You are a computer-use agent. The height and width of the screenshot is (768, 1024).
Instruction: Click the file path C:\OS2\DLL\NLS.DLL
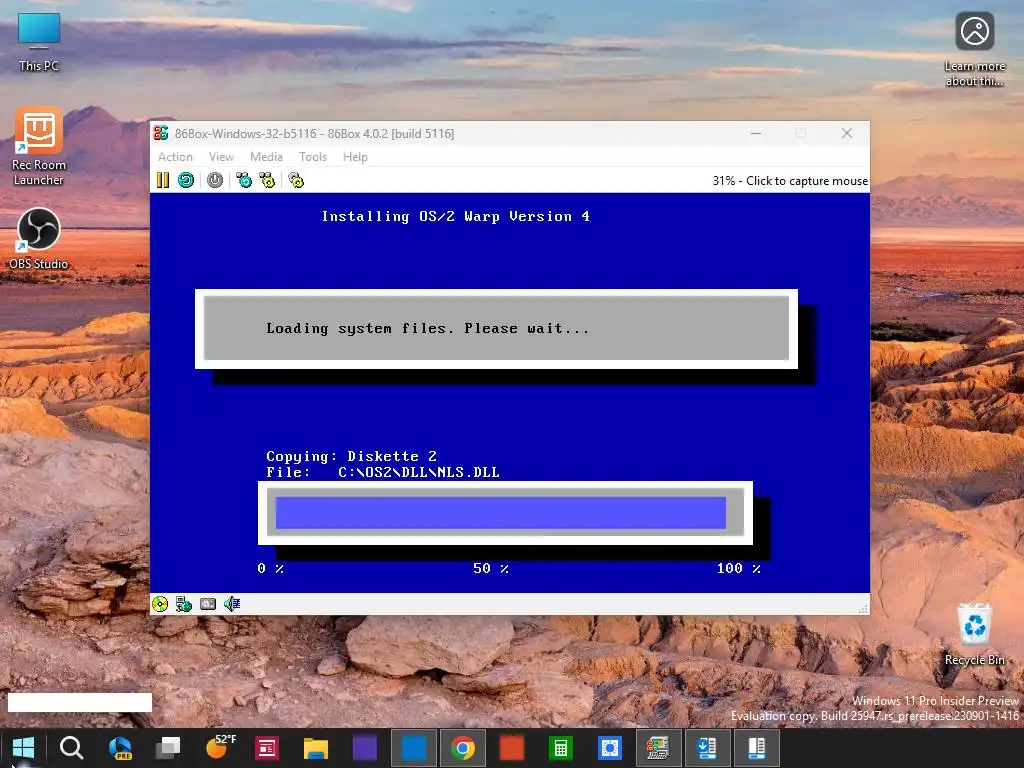(419, 472)
